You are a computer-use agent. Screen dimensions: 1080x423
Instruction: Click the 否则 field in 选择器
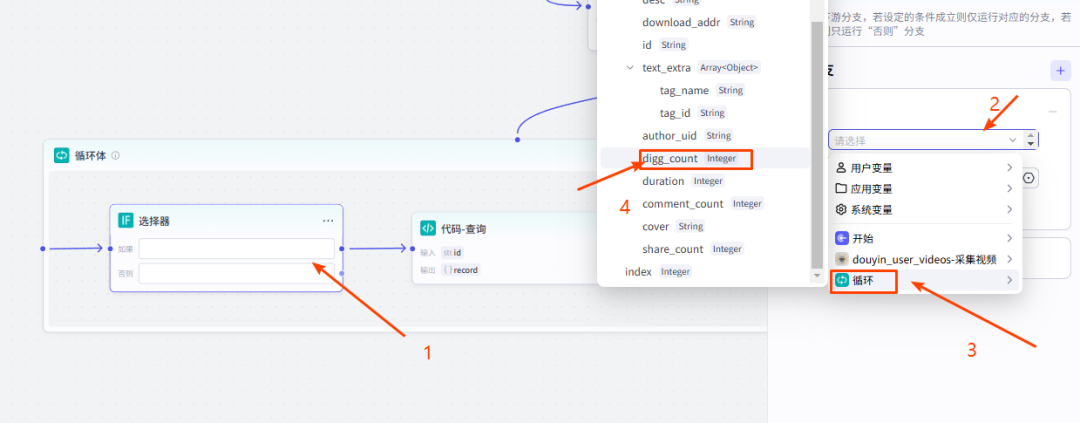tap(236, 273)
